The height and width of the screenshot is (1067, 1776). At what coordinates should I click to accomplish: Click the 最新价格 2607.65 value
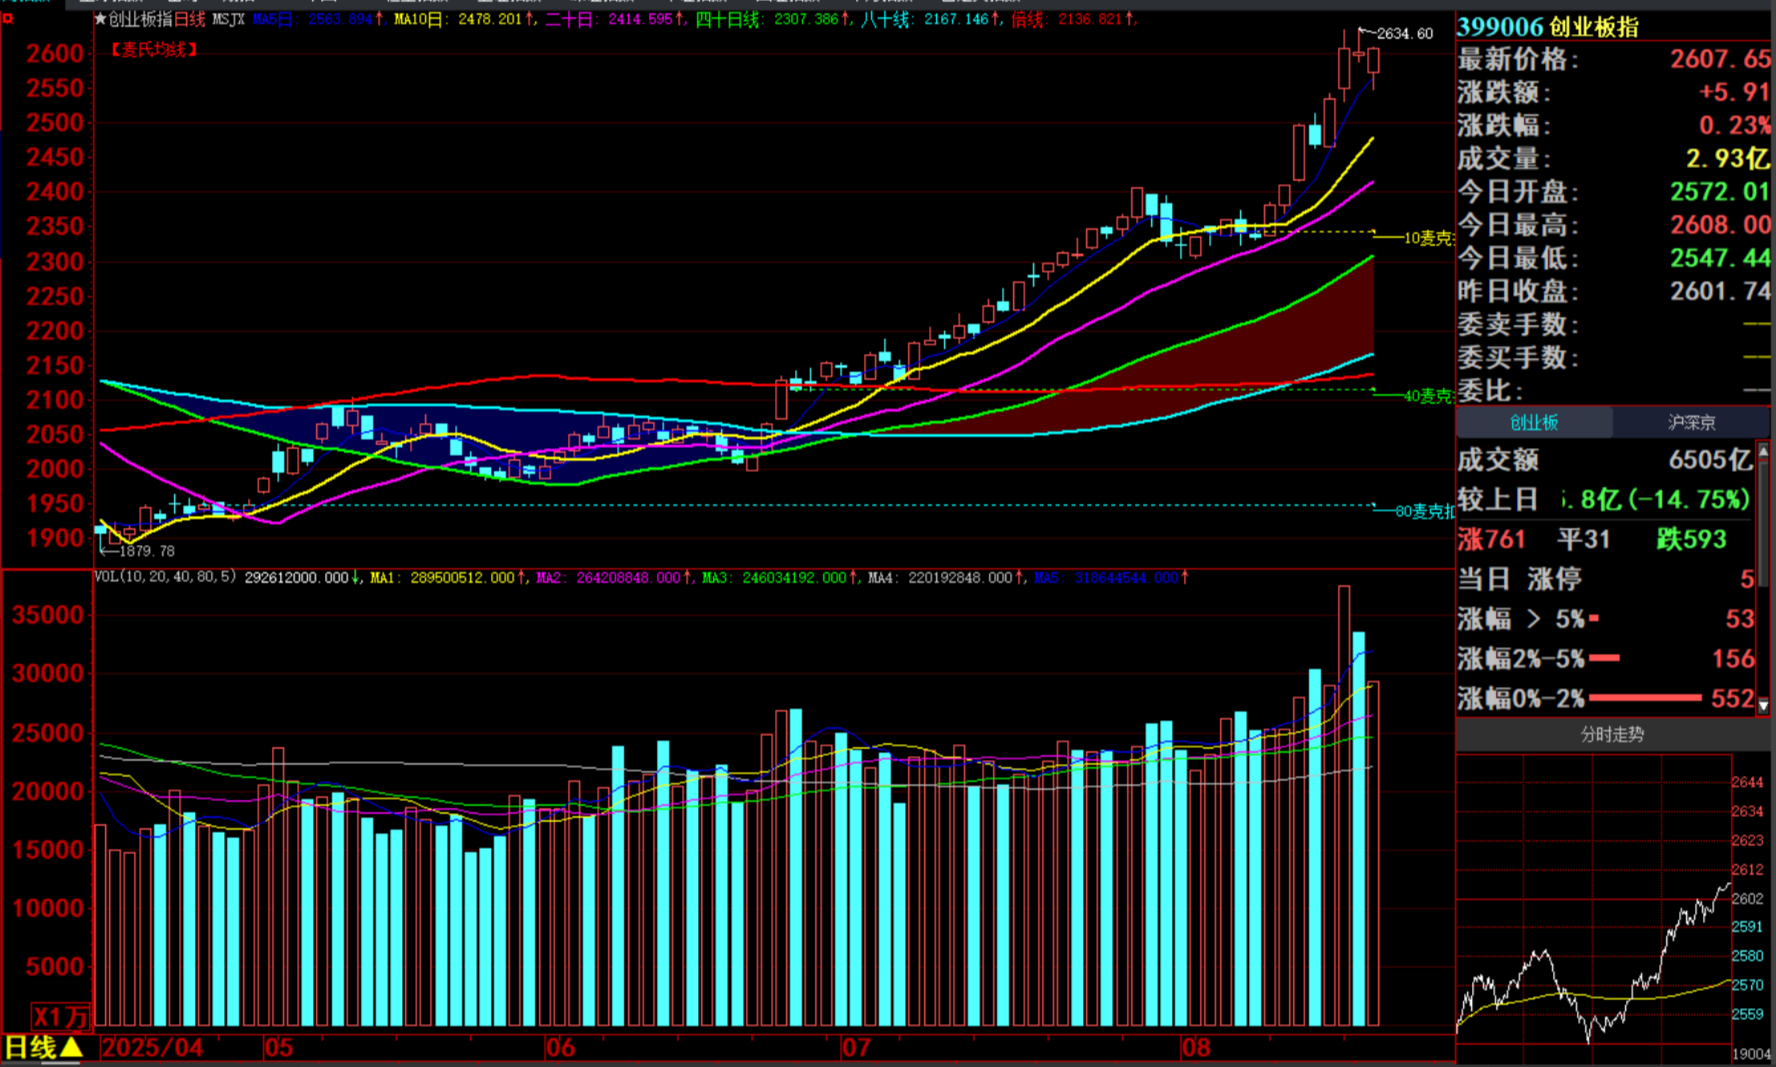tap(1720, 59)
